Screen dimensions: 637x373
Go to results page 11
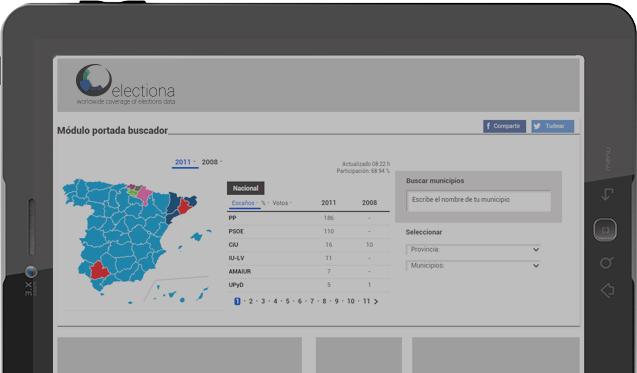(x=366, y=301)
